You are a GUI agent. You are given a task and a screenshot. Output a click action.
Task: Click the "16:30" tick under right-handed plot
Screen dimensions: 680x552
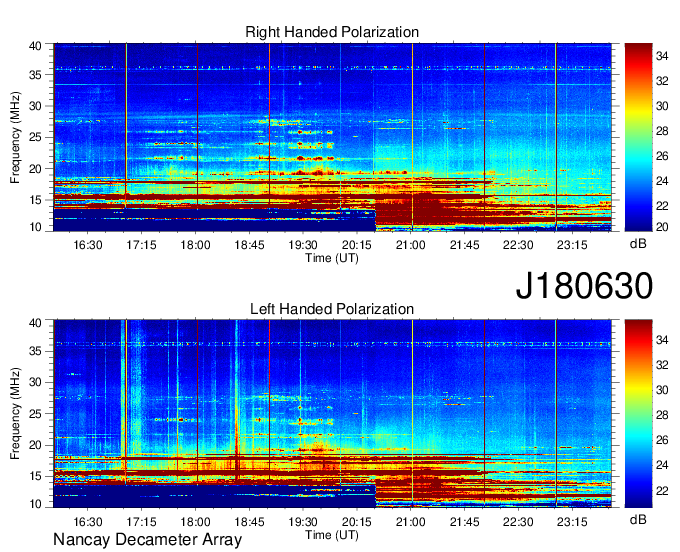pyautogui.click(x=88, y=245)
